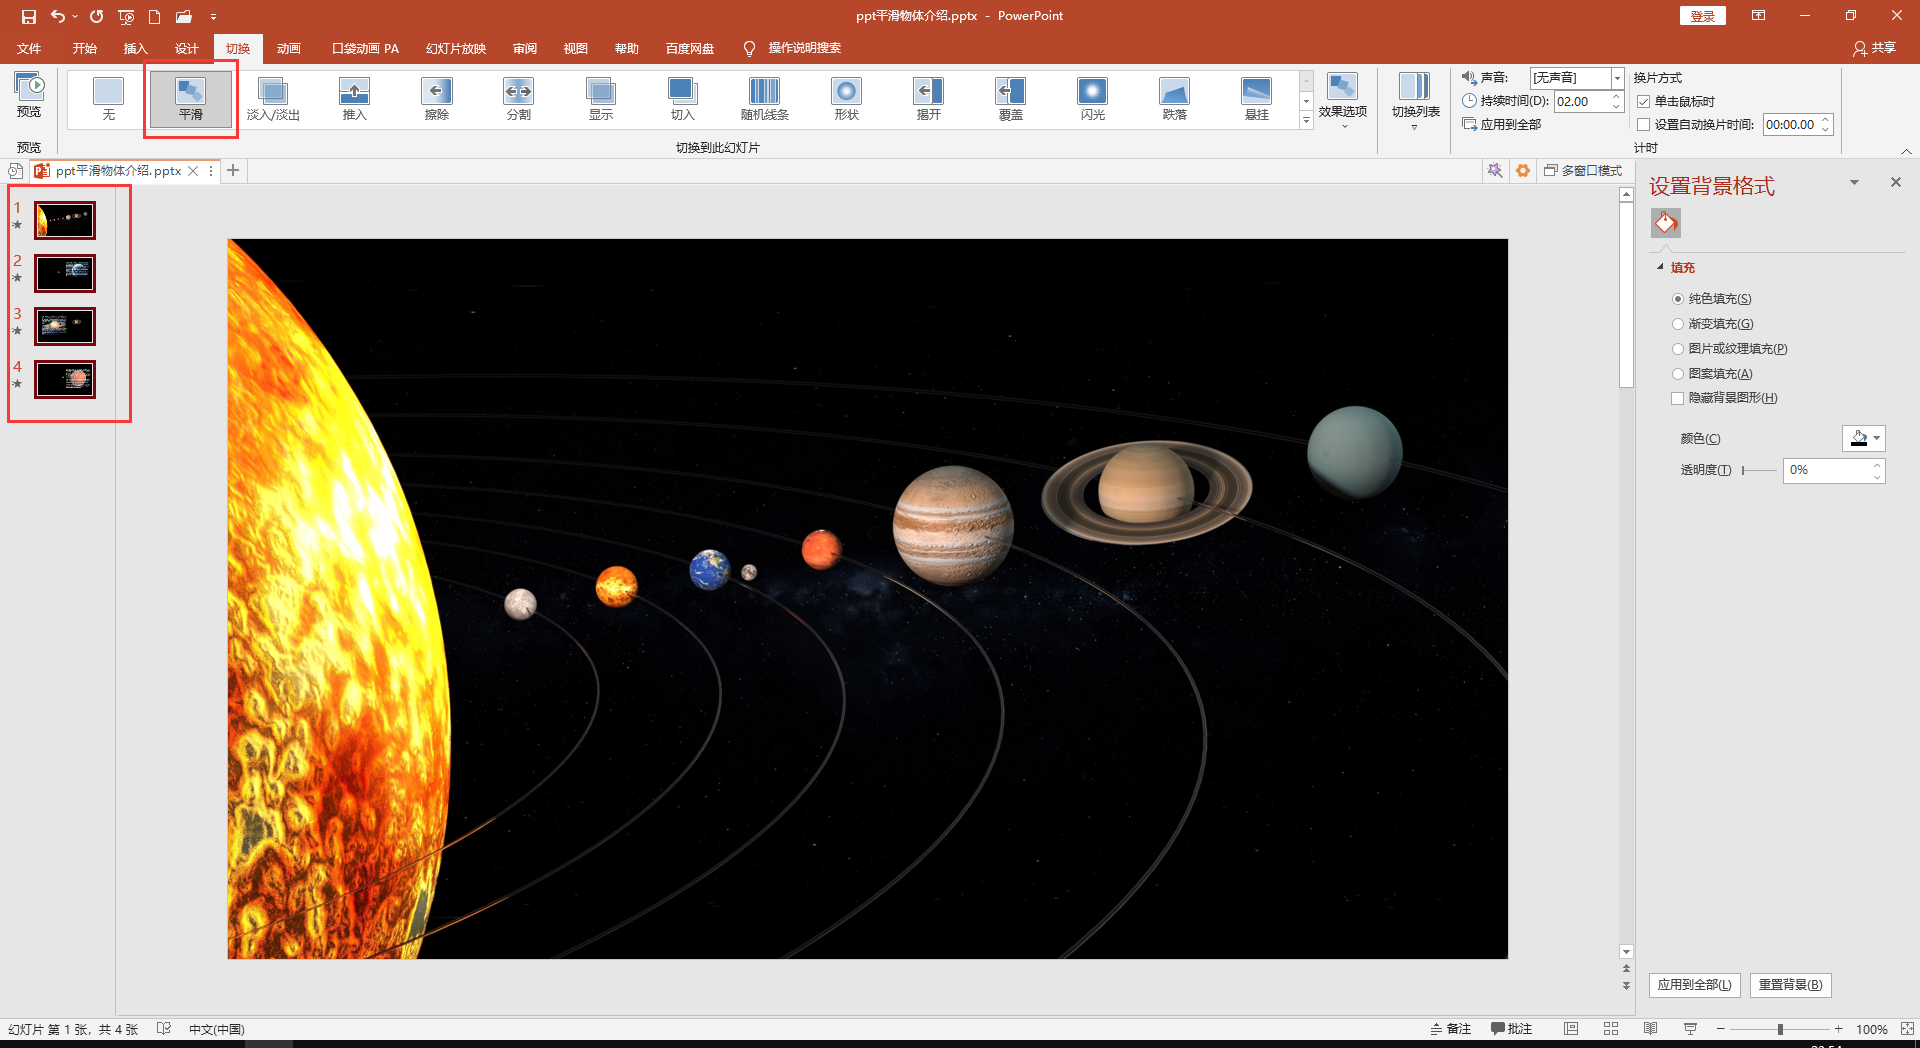Toggle 单击鼠标时 on mouse click checkbox
Image resolution: width=1920 pixels, height=1048 pixels.
pos(1643,102)
